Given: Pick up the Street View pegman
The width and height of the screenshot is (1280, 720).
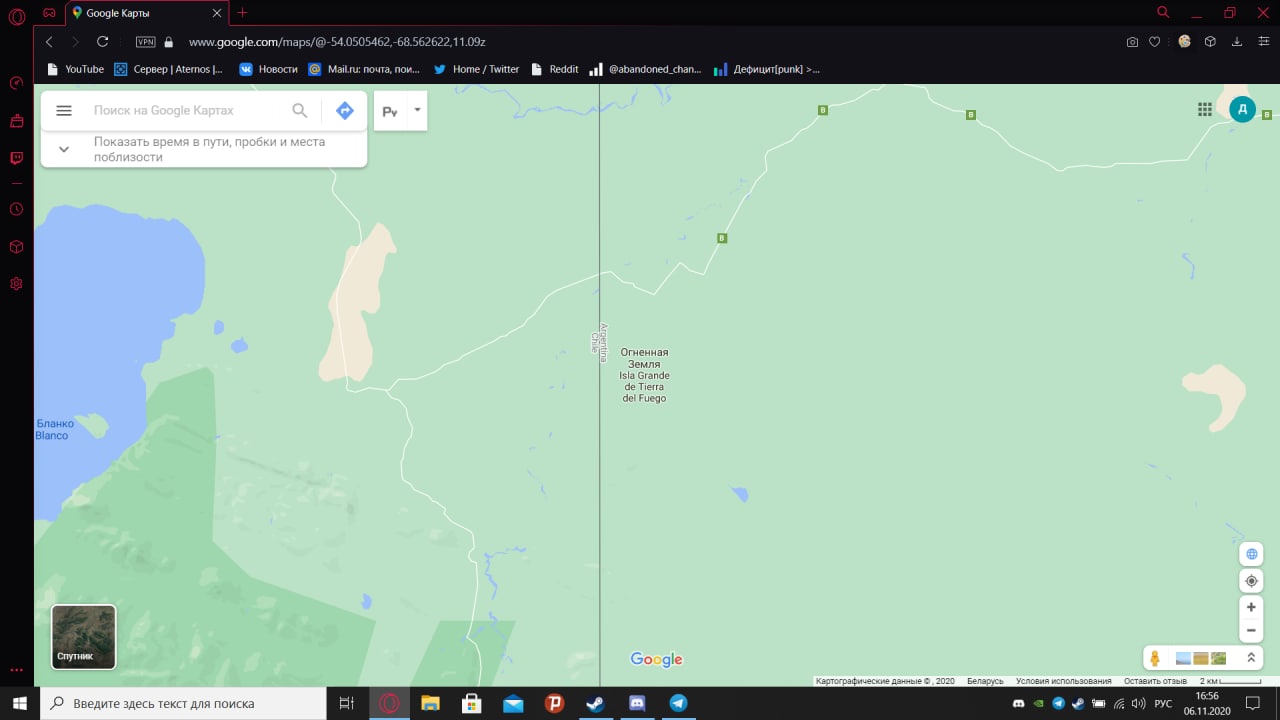Looking at the screenshot, I should coord(1155,658).
